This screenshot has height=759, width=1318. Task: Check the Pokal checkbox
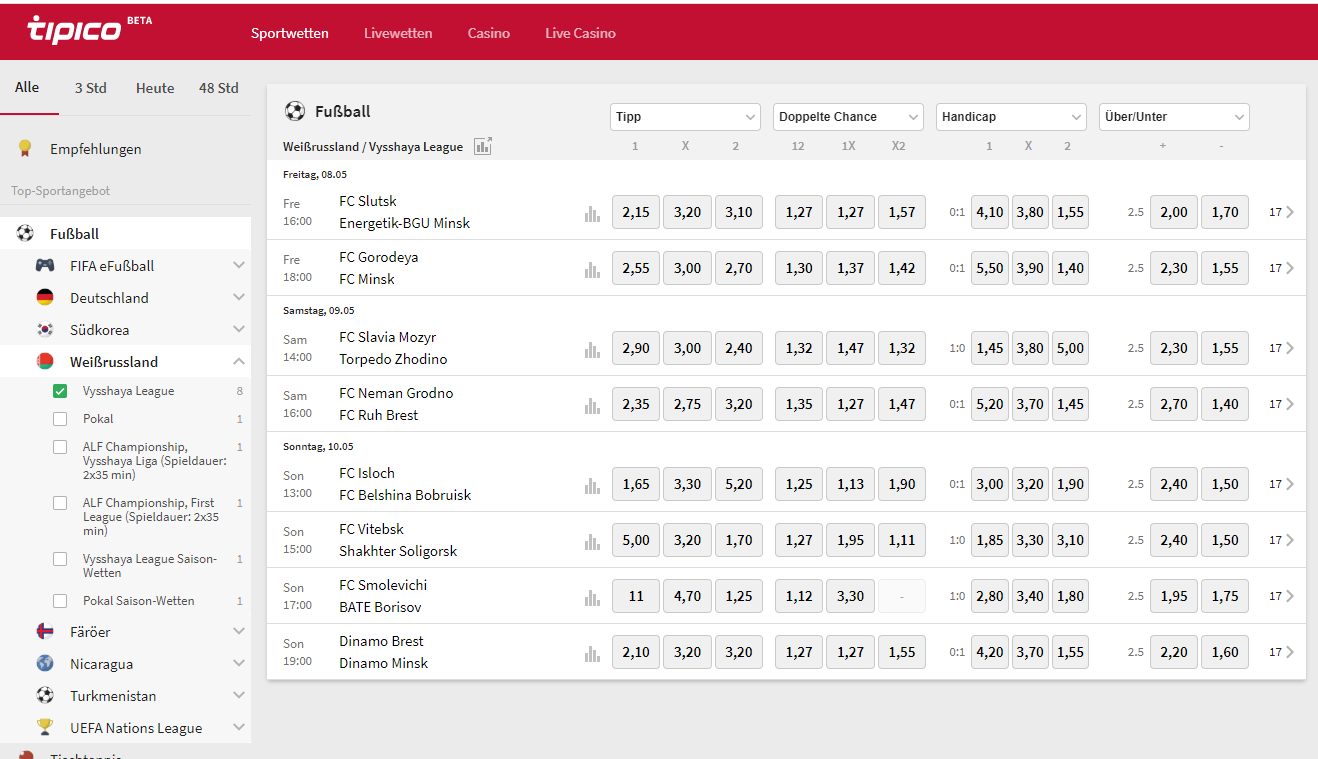pyautogui.click(x=60, y=419)
